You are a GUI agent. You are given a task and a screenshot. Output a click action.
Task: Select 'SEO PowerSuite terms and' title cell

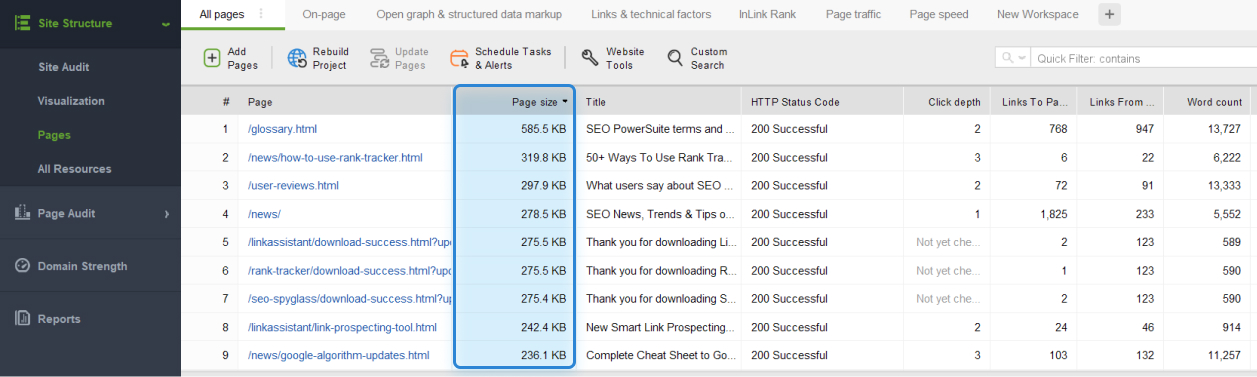[x=661, y=129]
